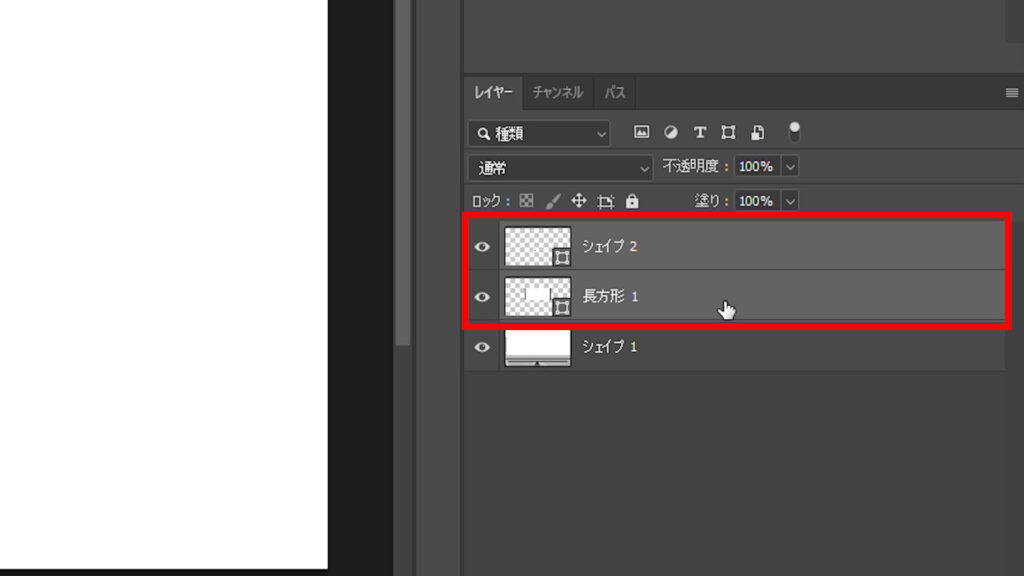
Task: Enable lock position for the layer
Action: pyautogui.click(x=578, y=201)
